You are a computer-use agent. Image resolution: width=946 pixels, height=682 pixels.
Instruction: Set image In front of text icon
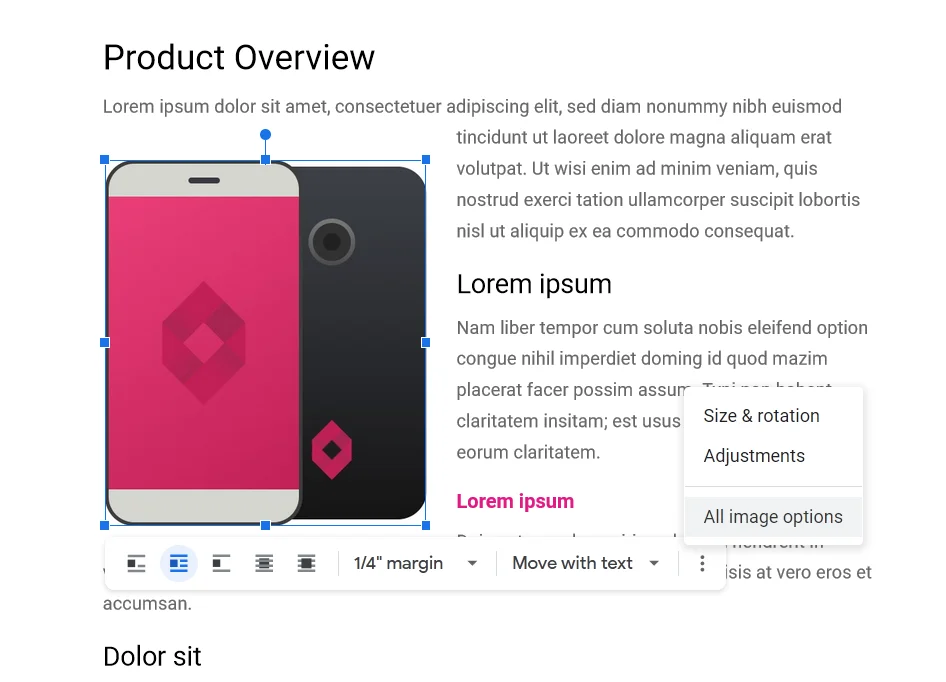[306, 564]
